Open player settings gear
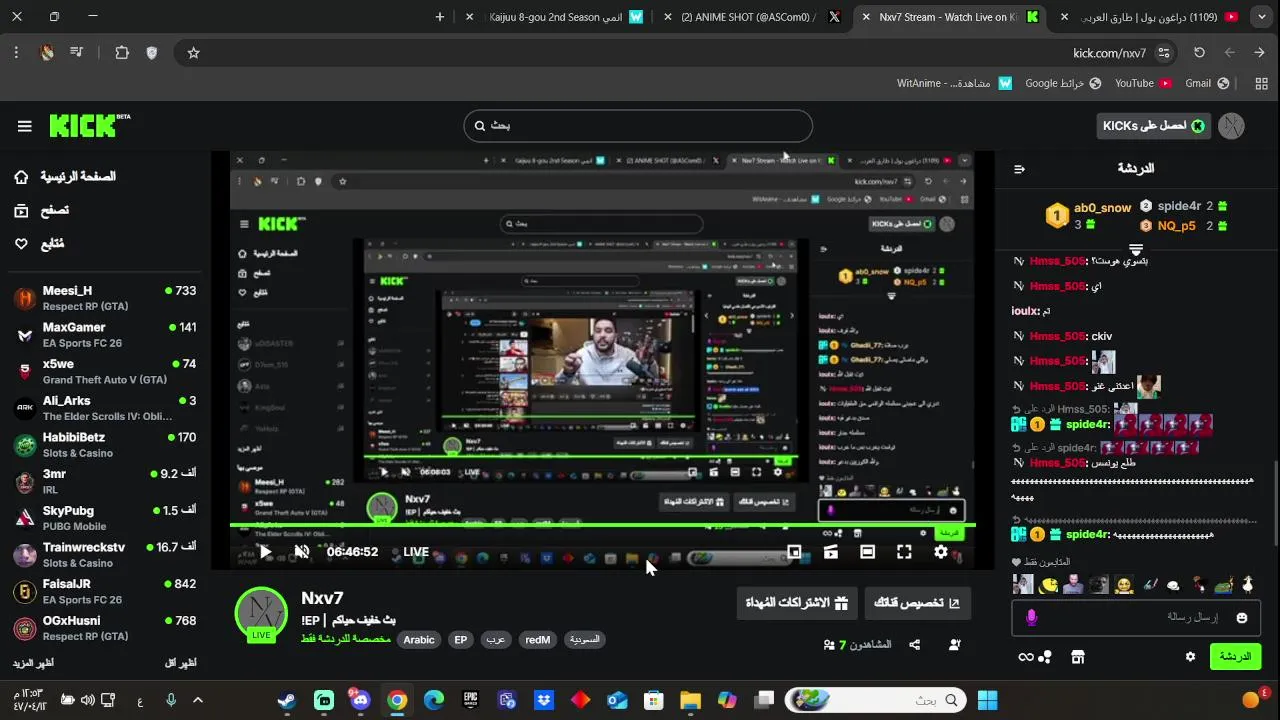 (x=941, y=552)
